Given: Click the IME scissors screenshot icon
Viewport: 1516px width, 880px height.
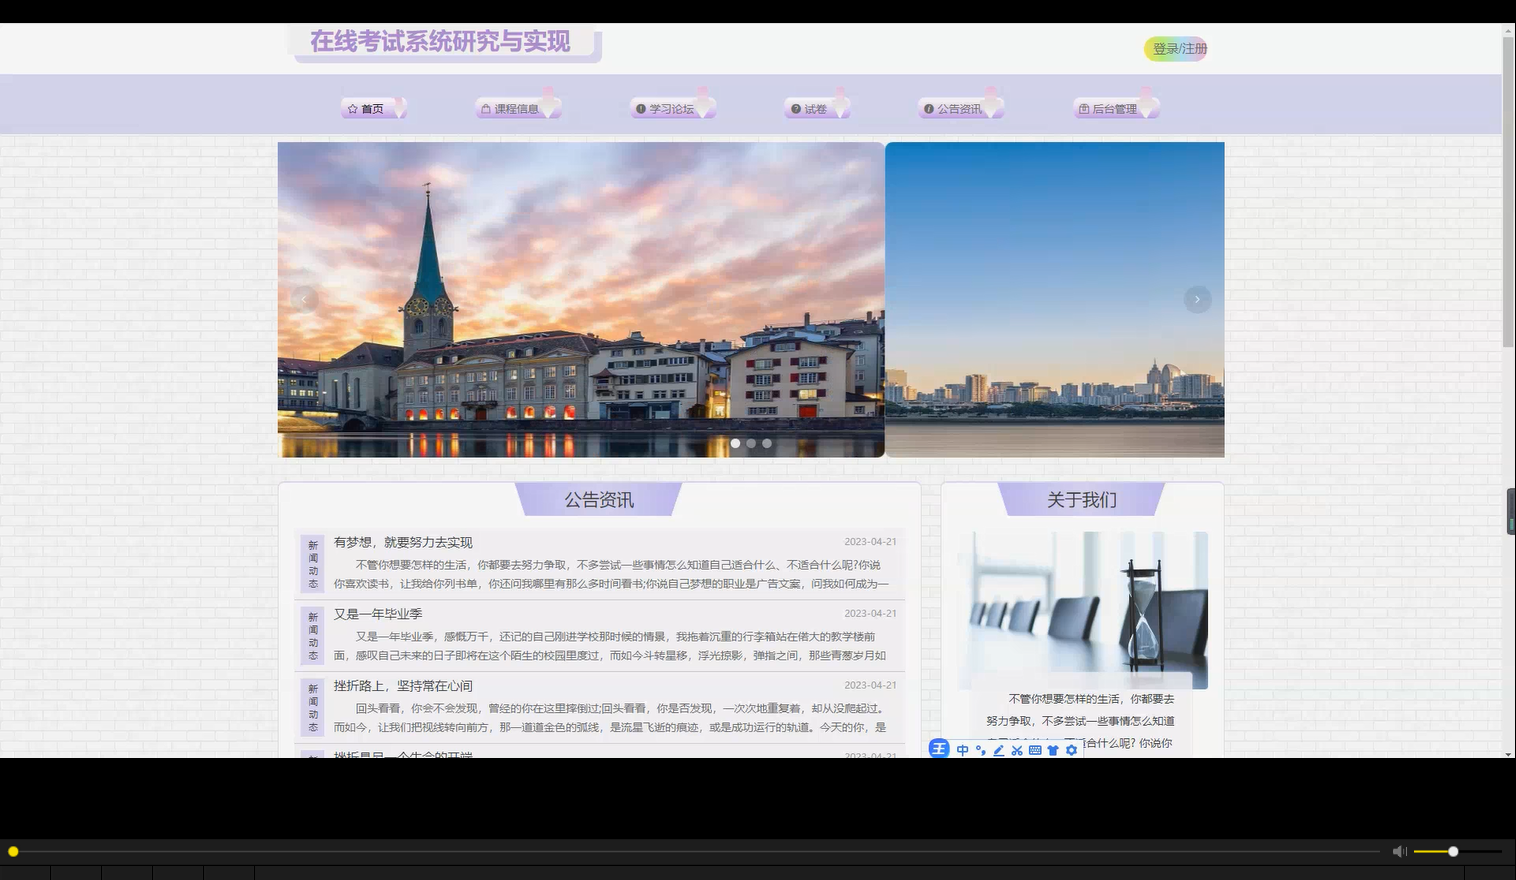Looking at the screenshot, I should [1017, 750].
